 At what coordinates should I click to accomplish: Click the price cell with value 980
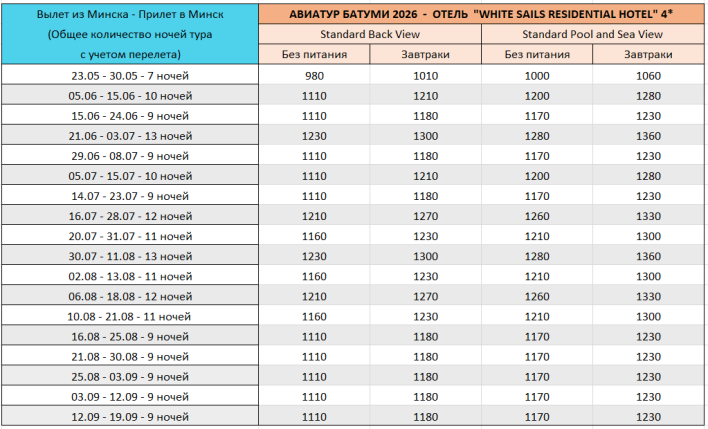[x=314, y=75]
